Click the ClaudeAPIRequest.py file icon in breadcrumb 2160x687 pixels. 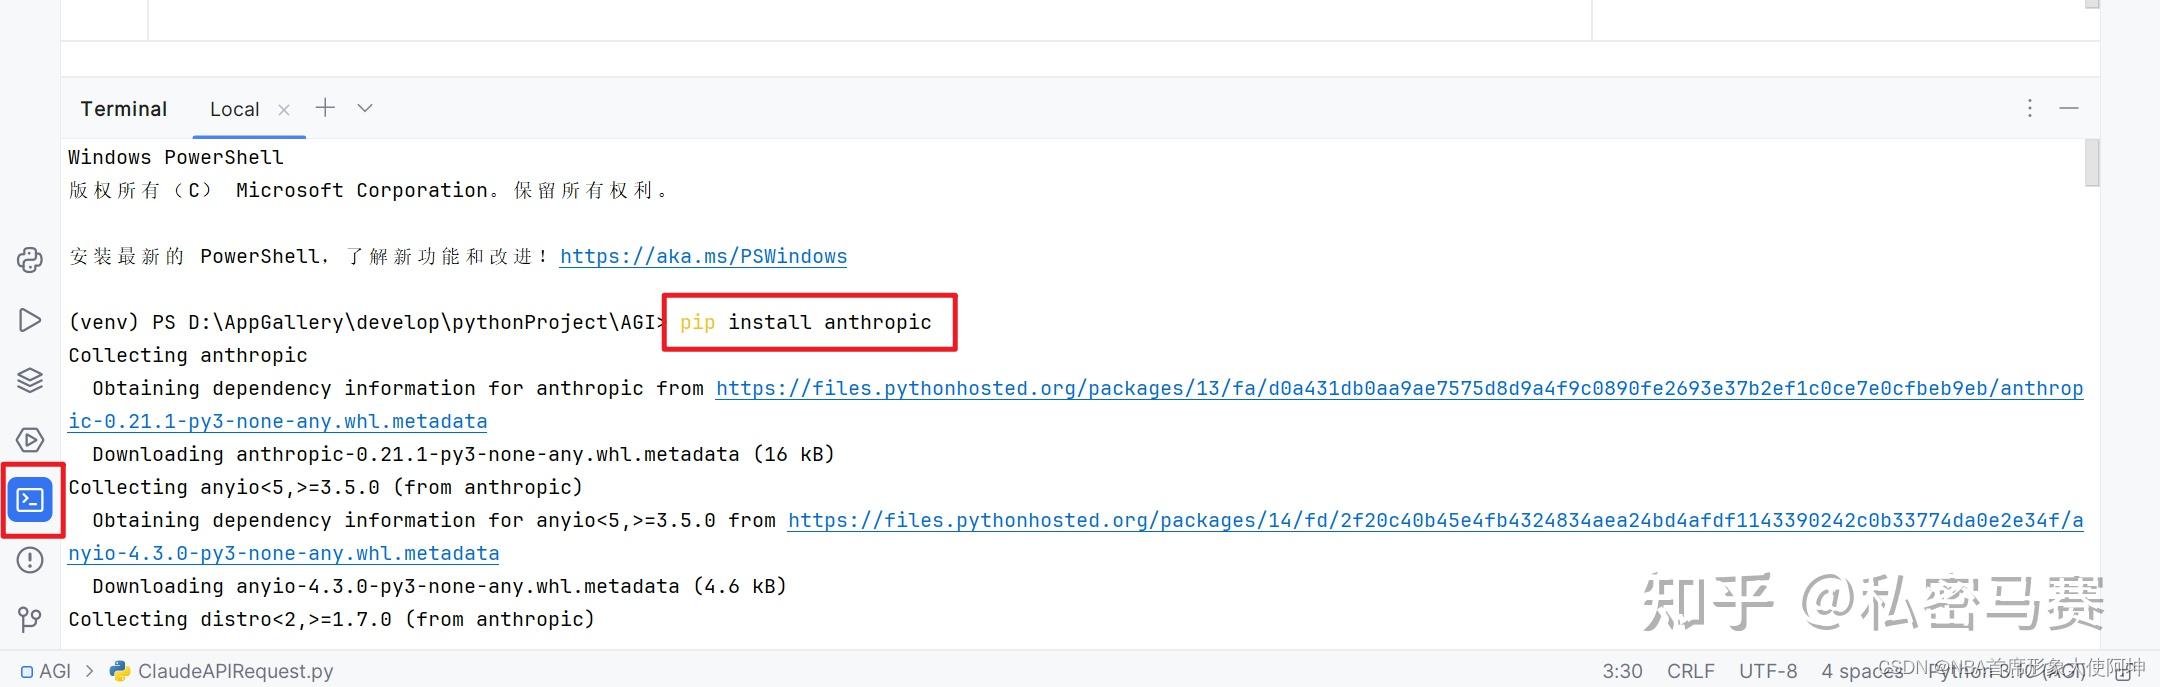pos(119,671)
